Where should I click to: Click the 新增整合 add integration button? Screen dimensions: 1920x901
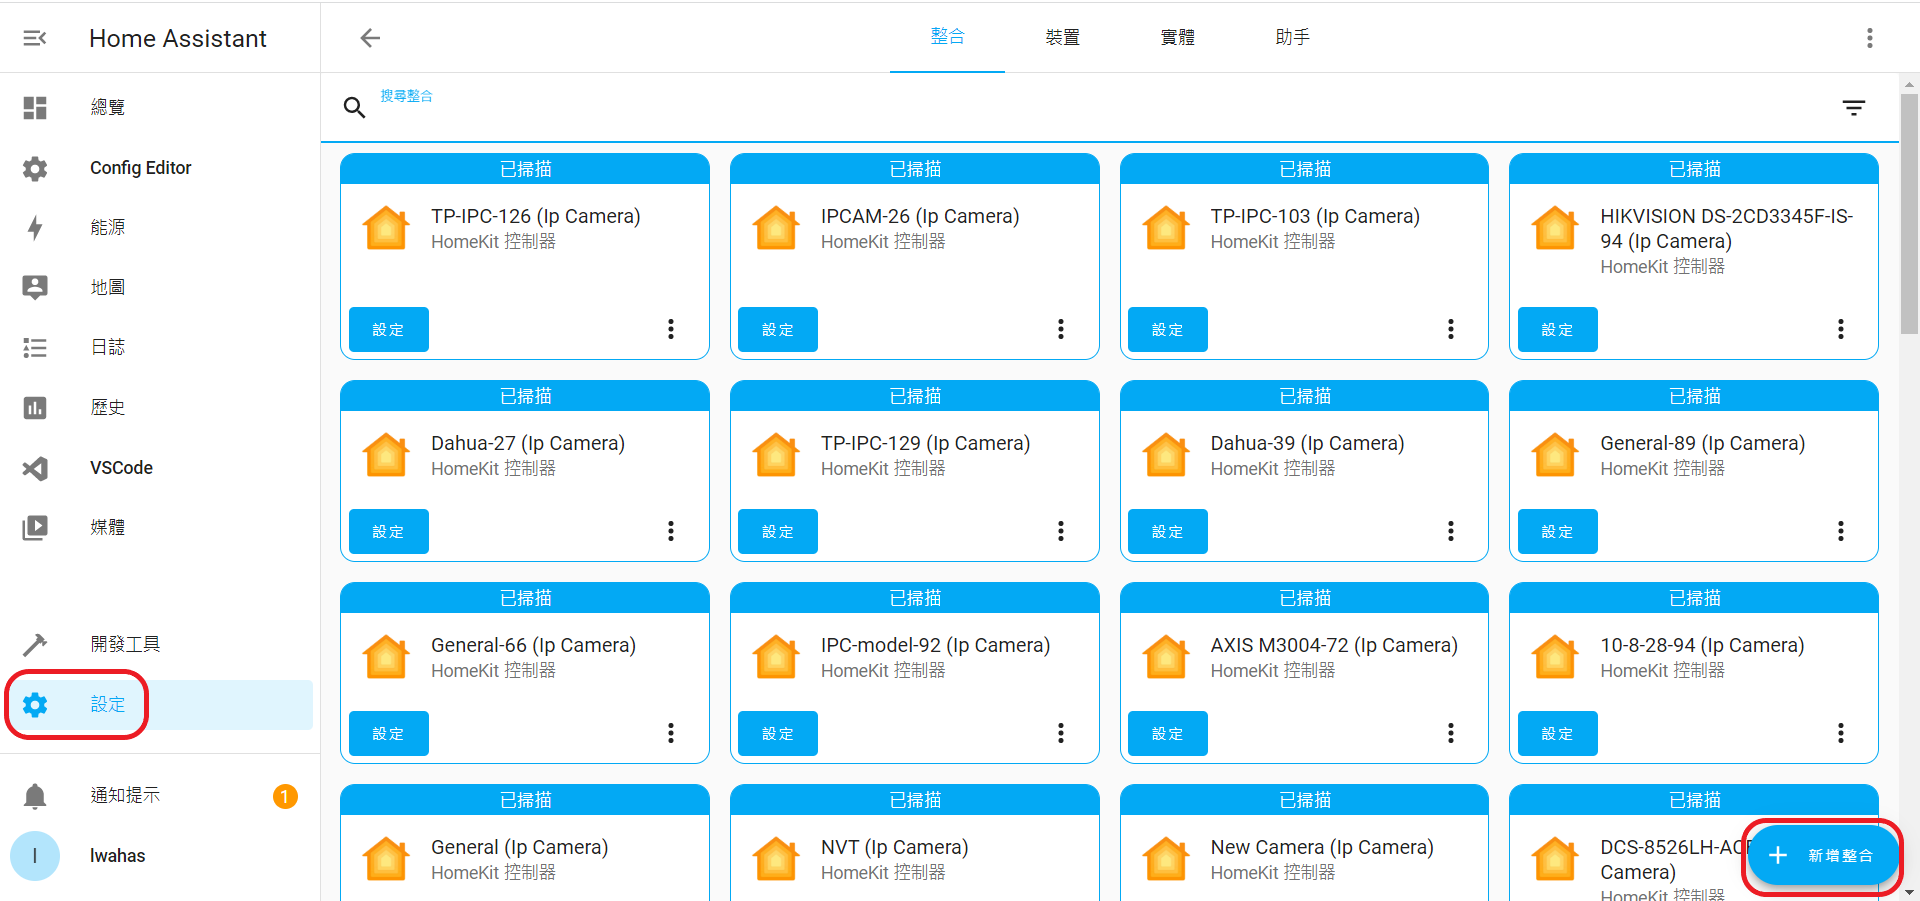(x=1822, y=856)
